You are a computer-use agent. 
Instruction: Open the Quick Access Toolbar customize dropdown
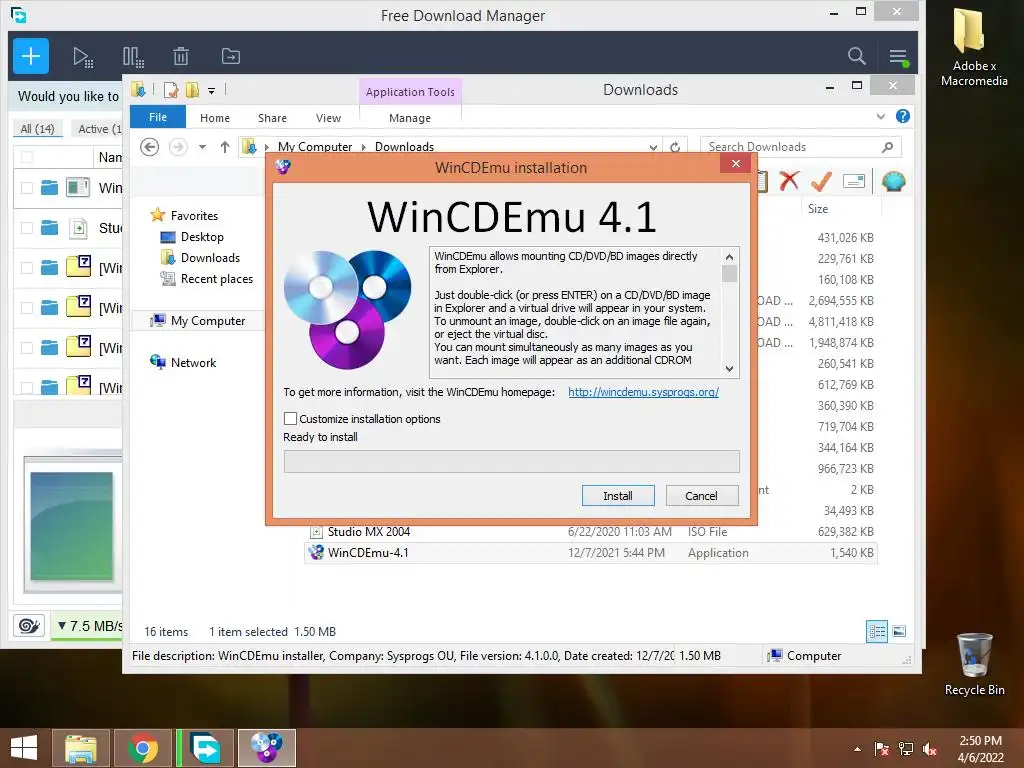[212, 91]
